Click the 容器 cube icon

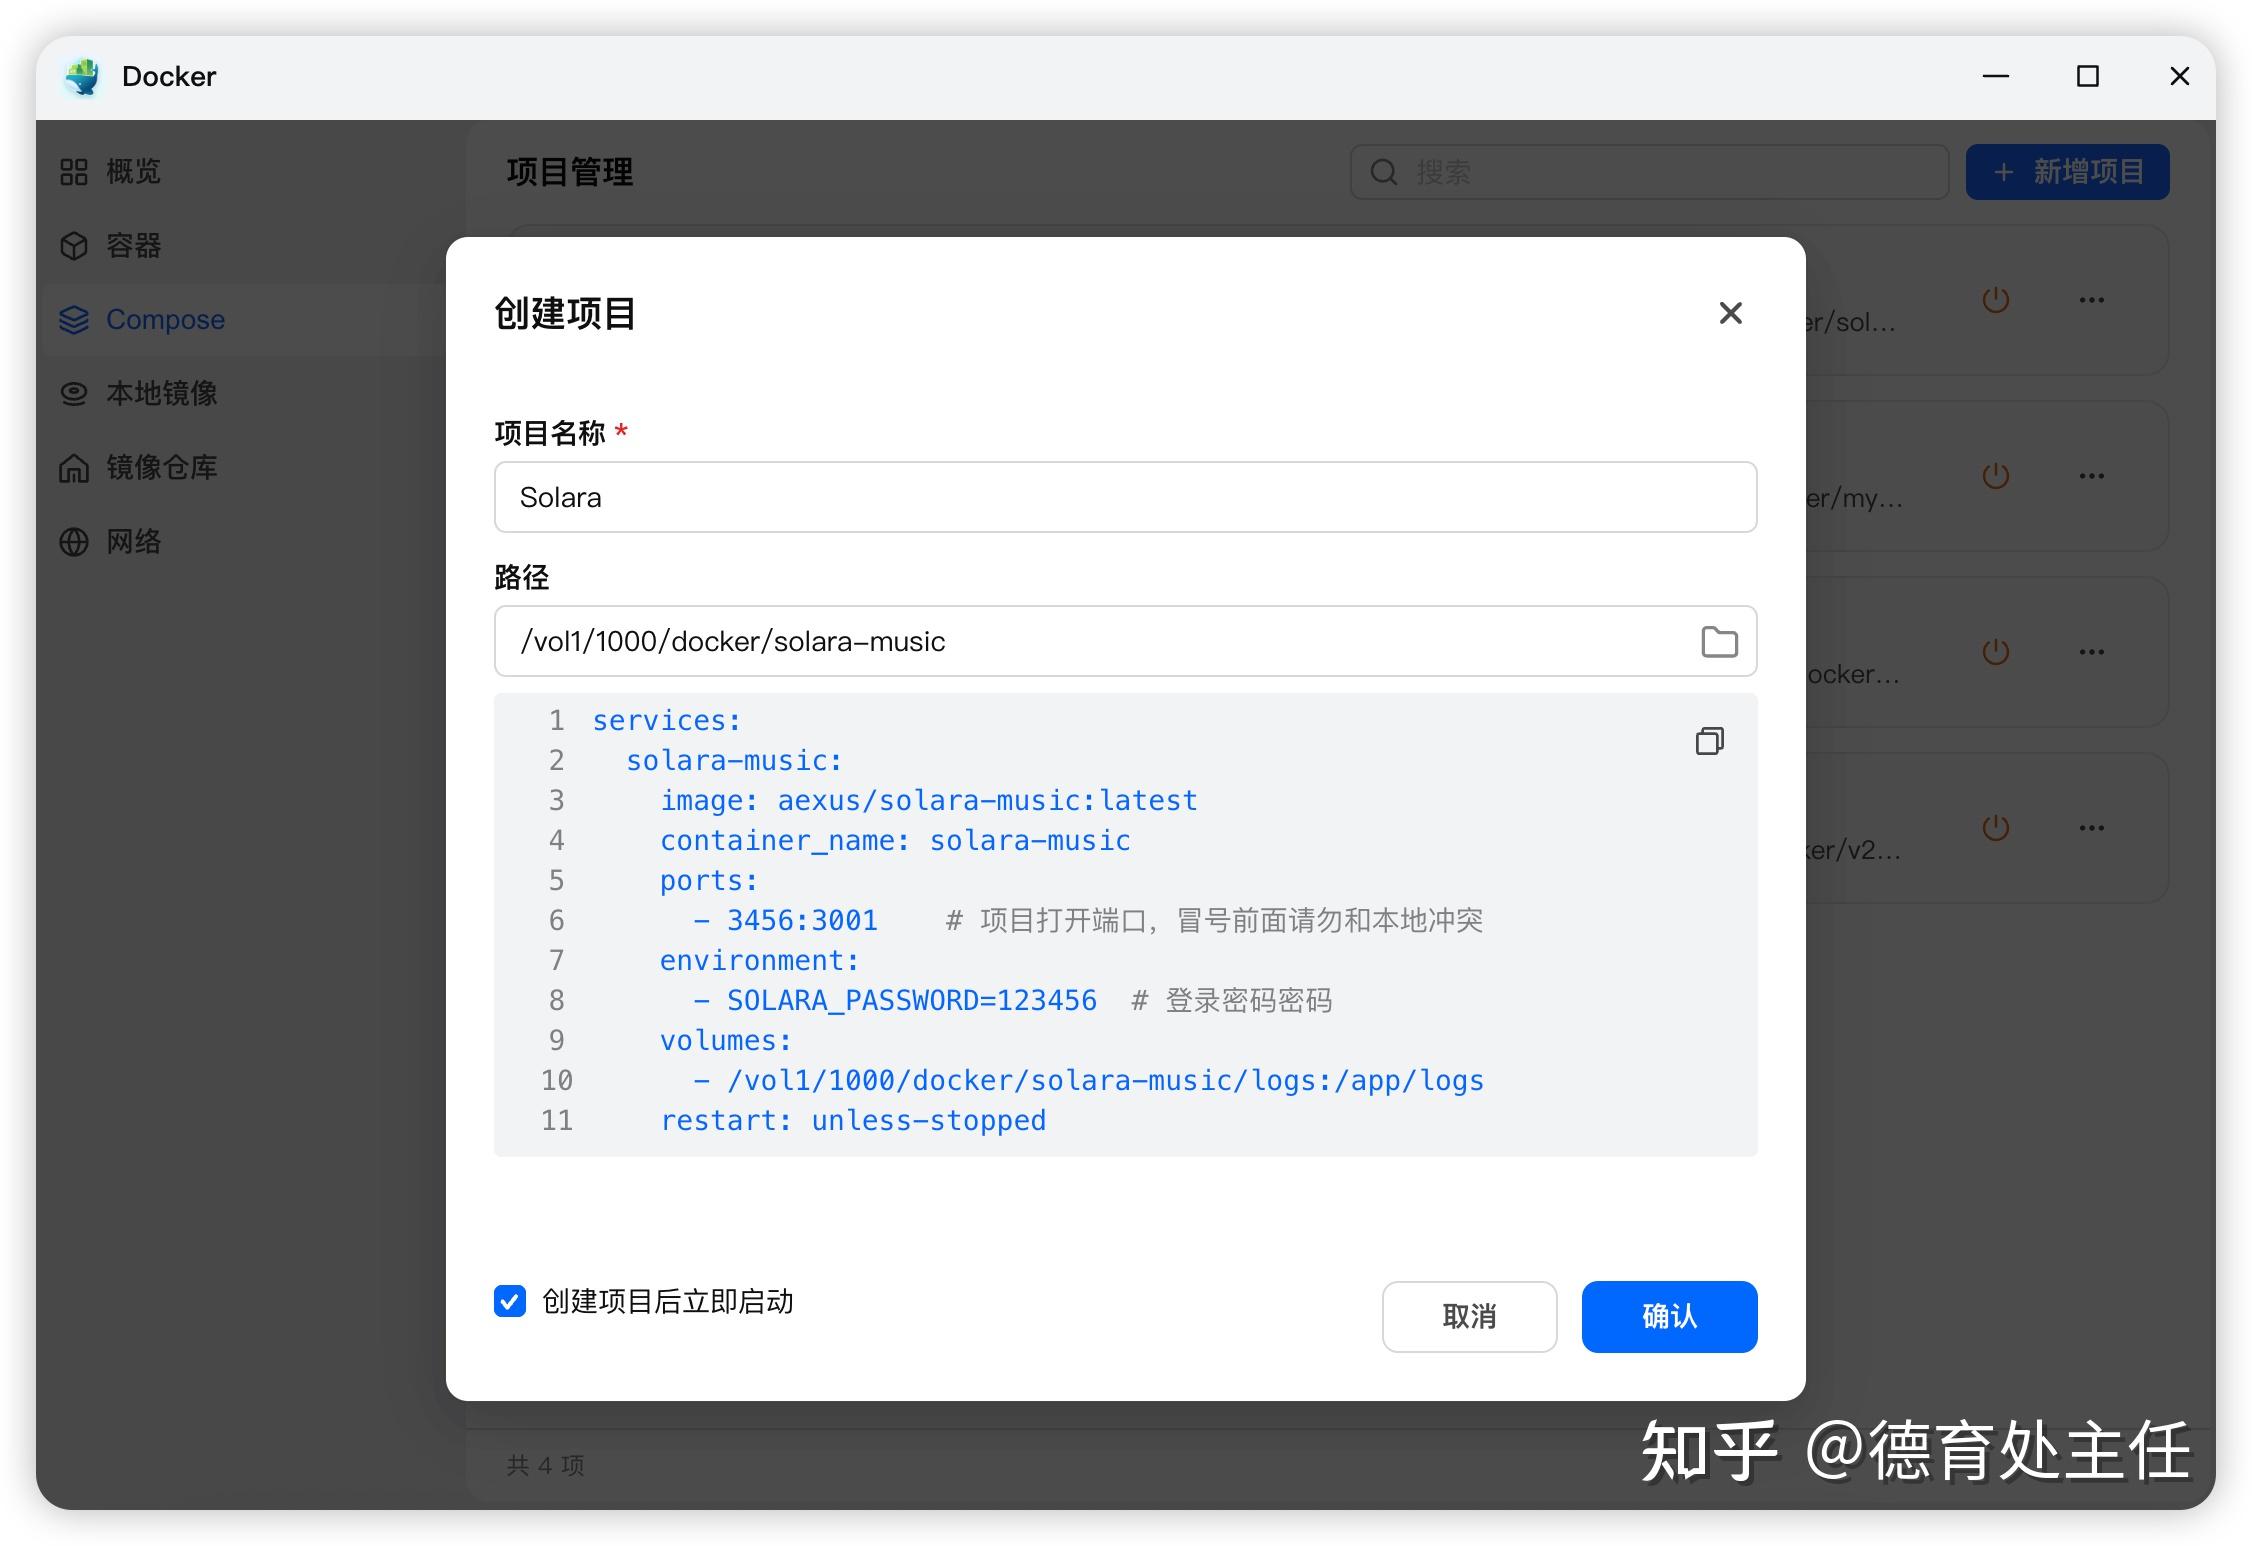tap(74, 246)
